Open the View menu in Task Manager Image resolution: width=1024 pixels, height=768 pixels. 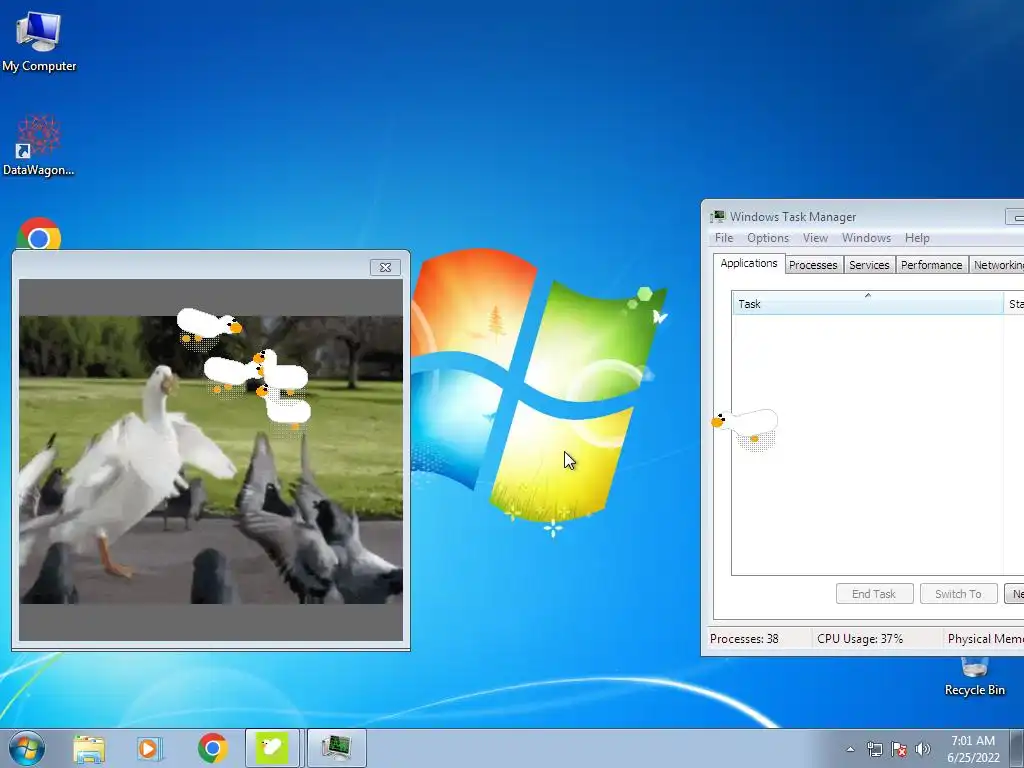[815, 238]
